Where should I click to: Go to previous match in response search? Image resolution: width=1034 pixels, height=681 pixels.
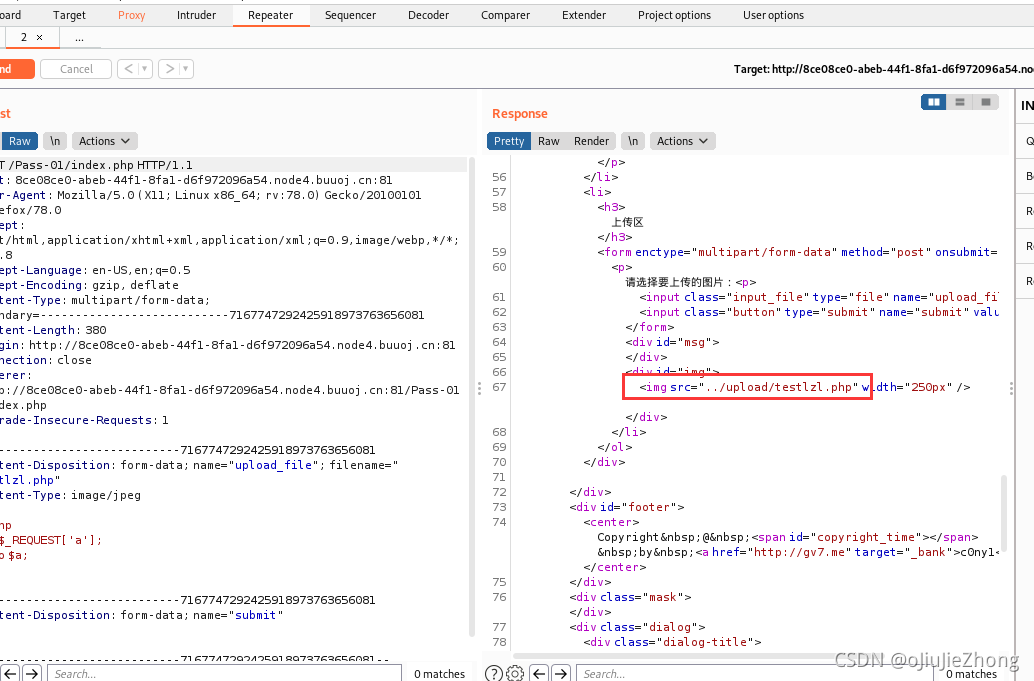(x=539, y=673)
